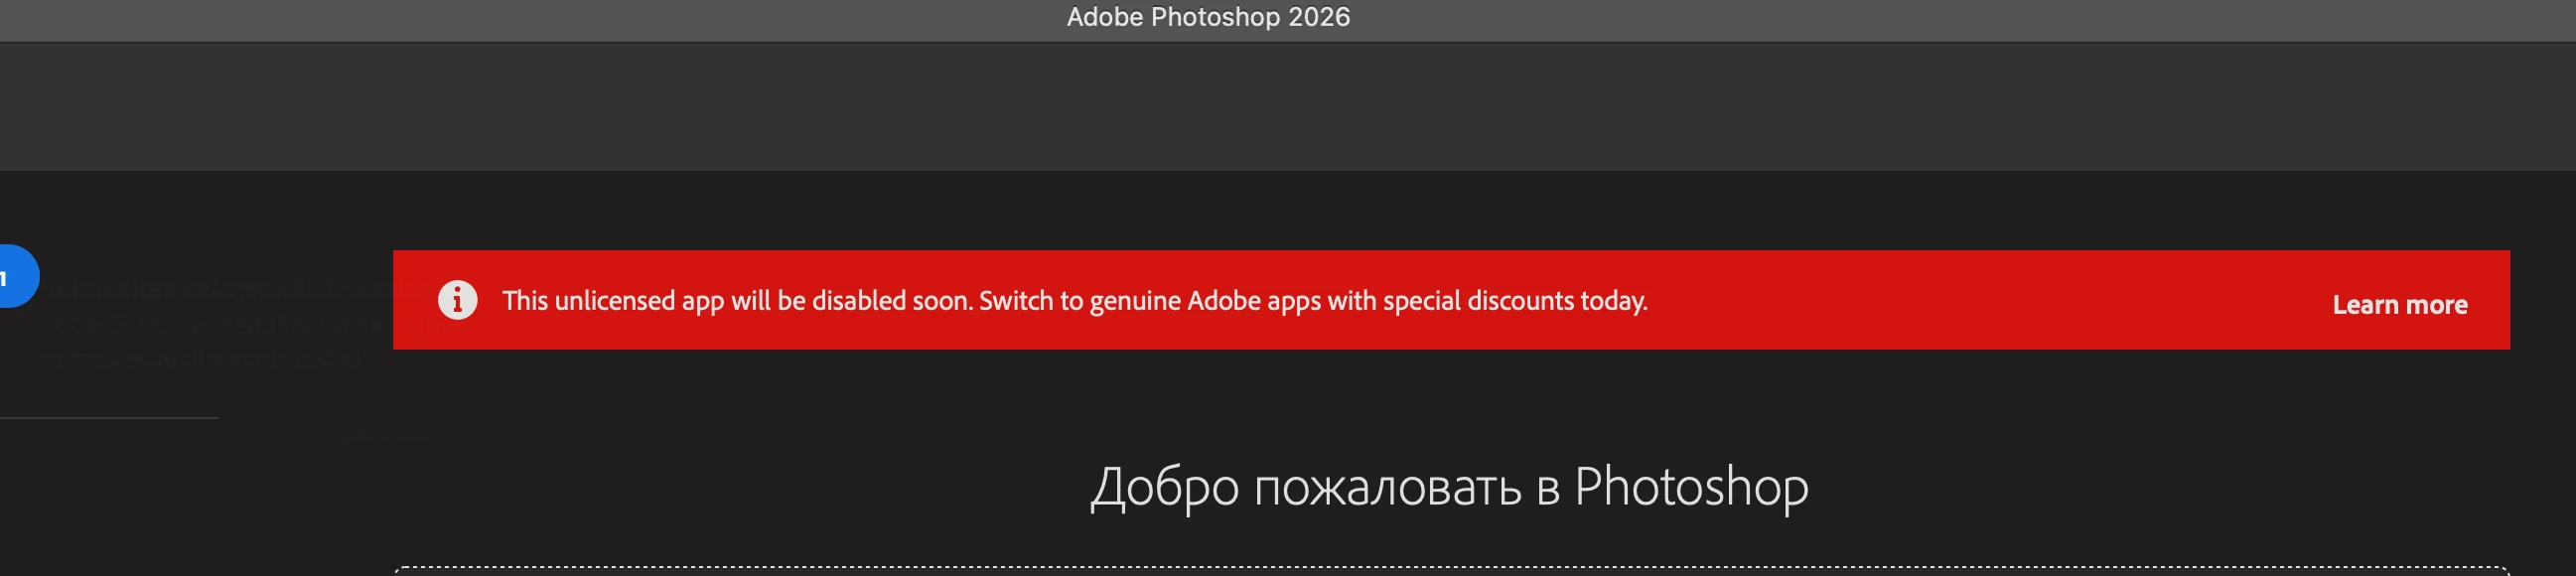Click the phrase special discounts today in banner

(1515, 301)
